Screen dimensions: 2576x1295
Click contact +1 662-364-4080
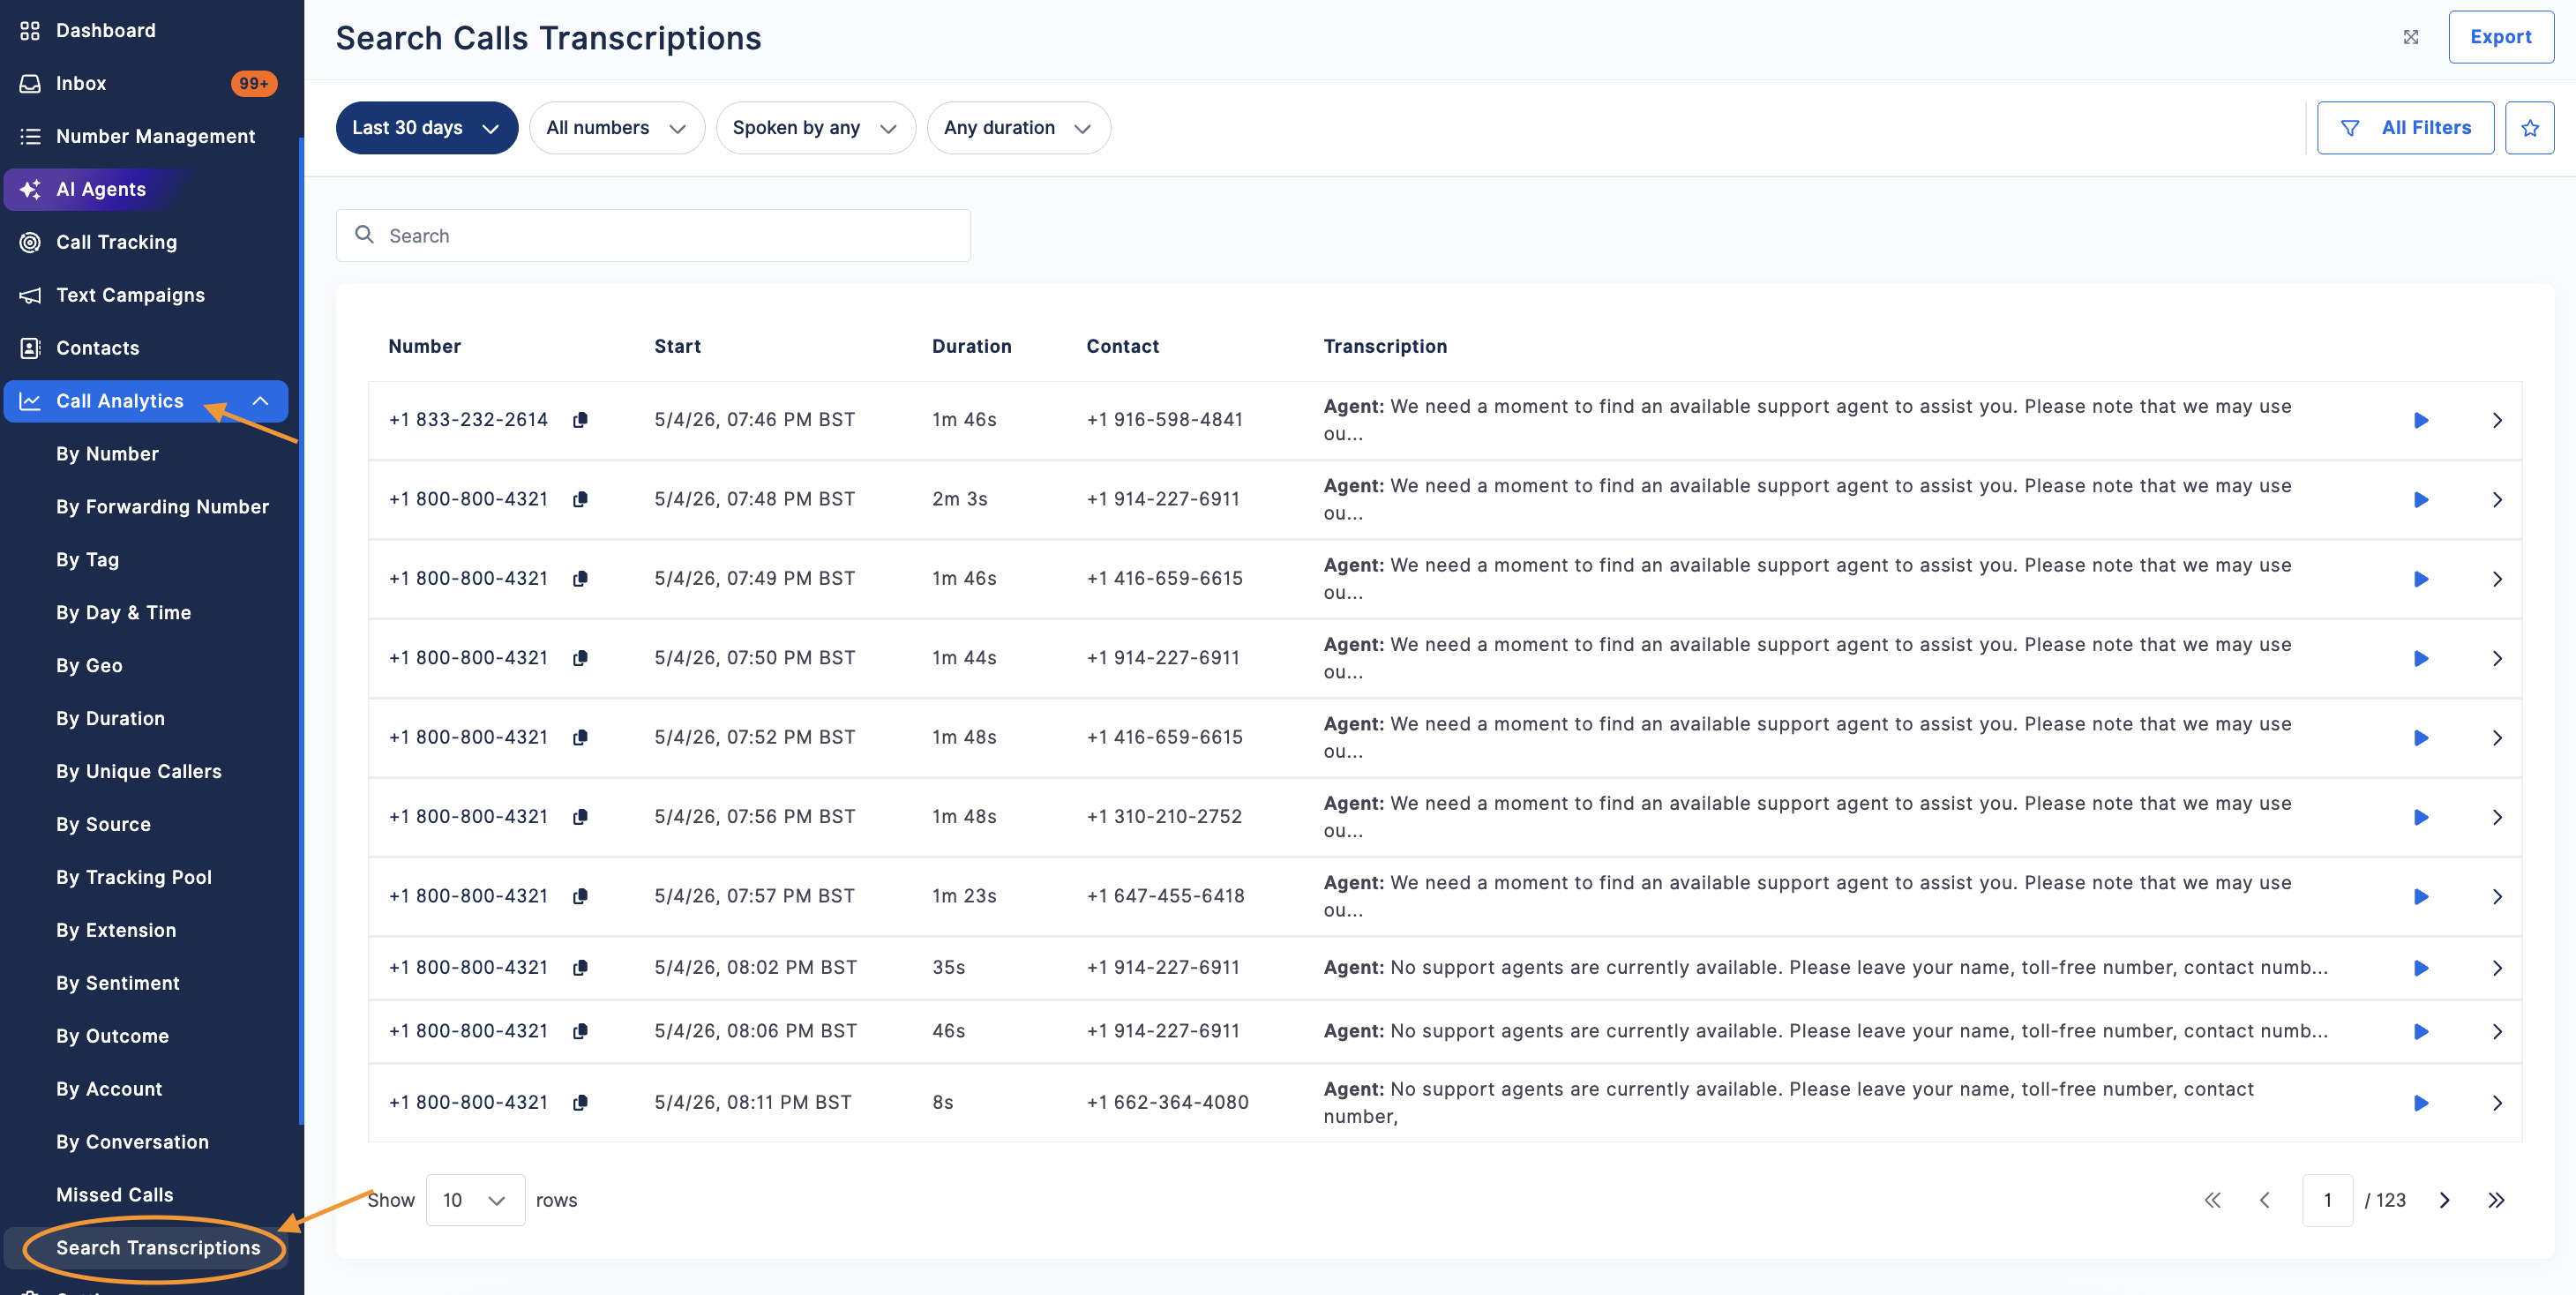click(1167, 1103)
